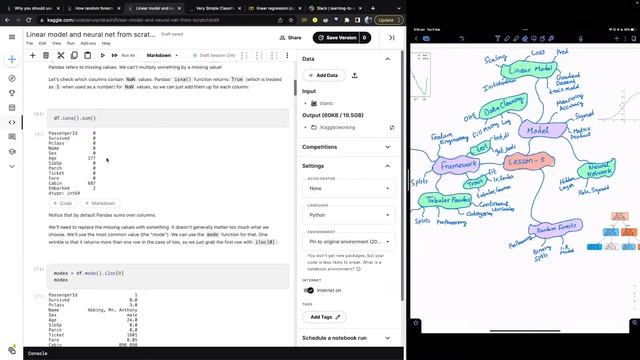
Task: Click the Run All fast-forward button
Action: pos(123,55)
